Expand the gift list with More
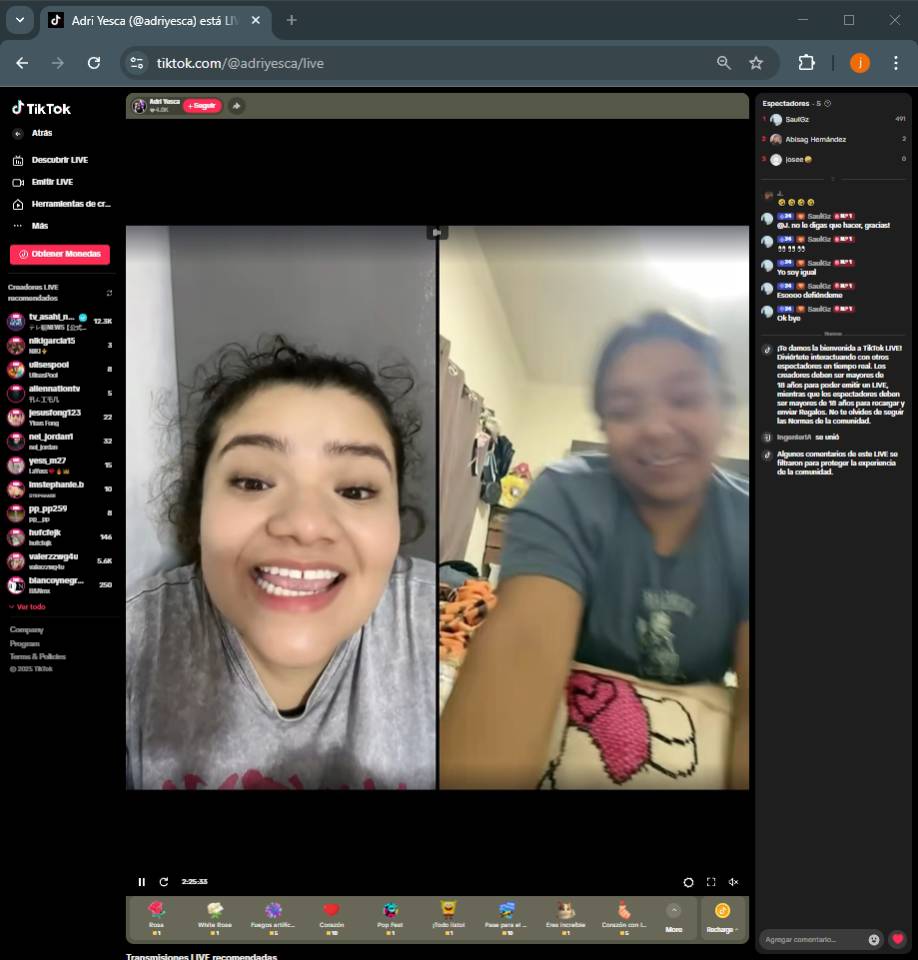Viewport: 918px width, 960px height. tap(673, 917)
